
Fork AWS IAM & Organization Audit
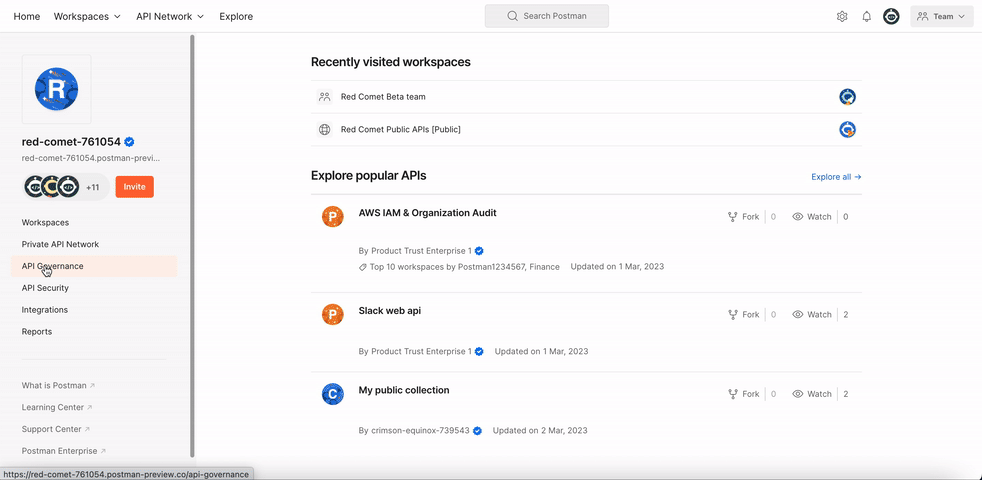pyautogui.click(x=743, y=217)
